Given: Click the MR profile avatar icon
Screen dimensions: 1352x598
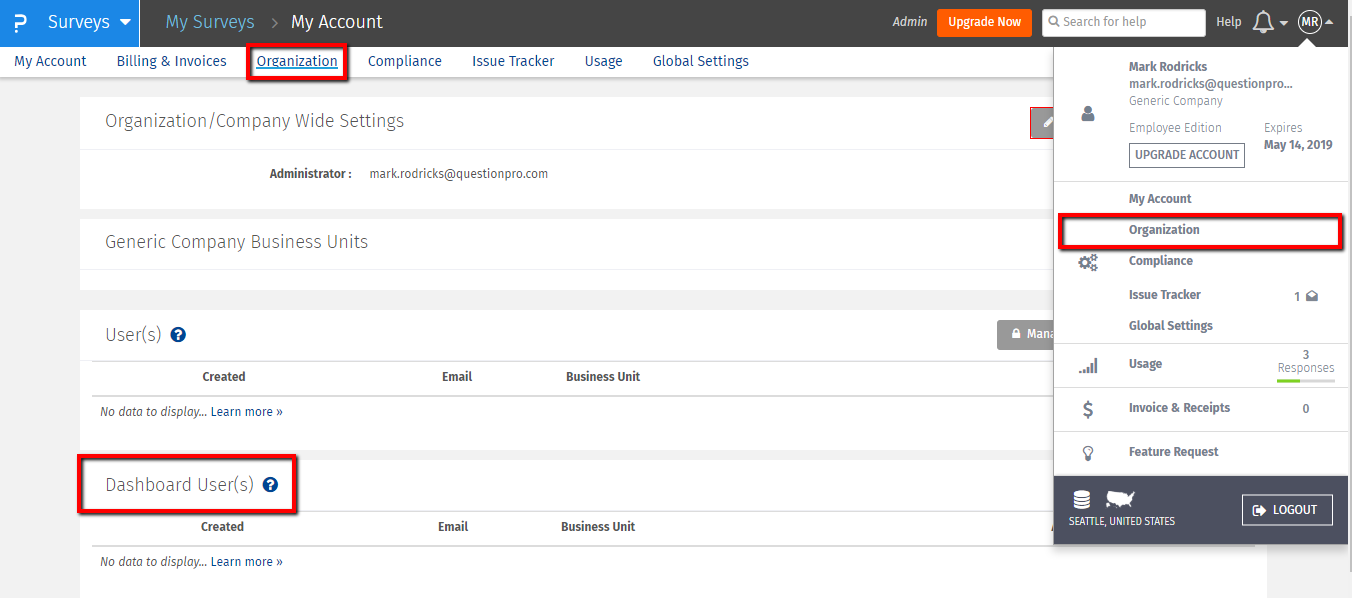Looking at the screenshot, I should (x=1309, y=22).
